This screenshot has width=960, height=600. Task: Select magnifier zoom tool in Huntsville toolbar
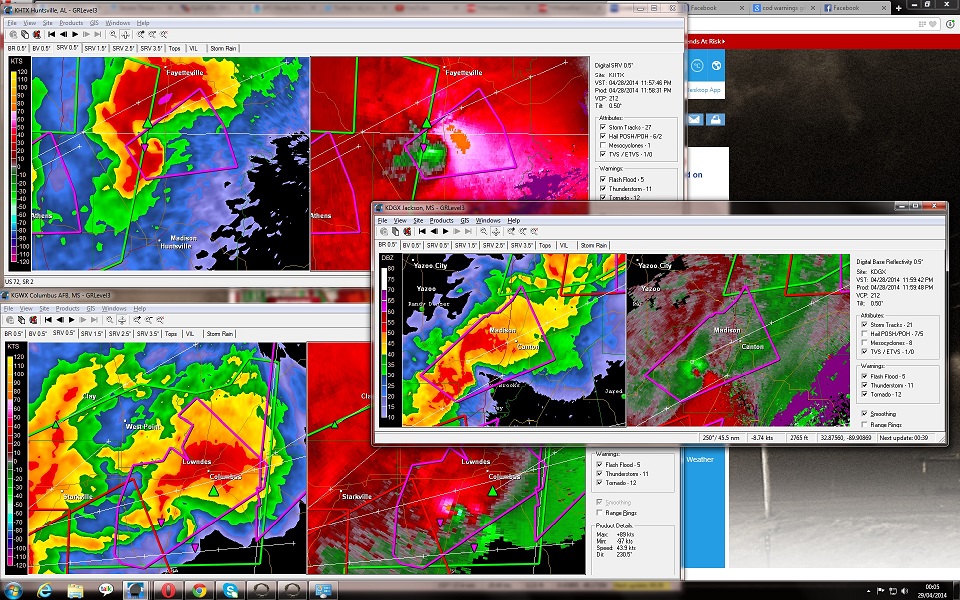(x=113, y=34)
